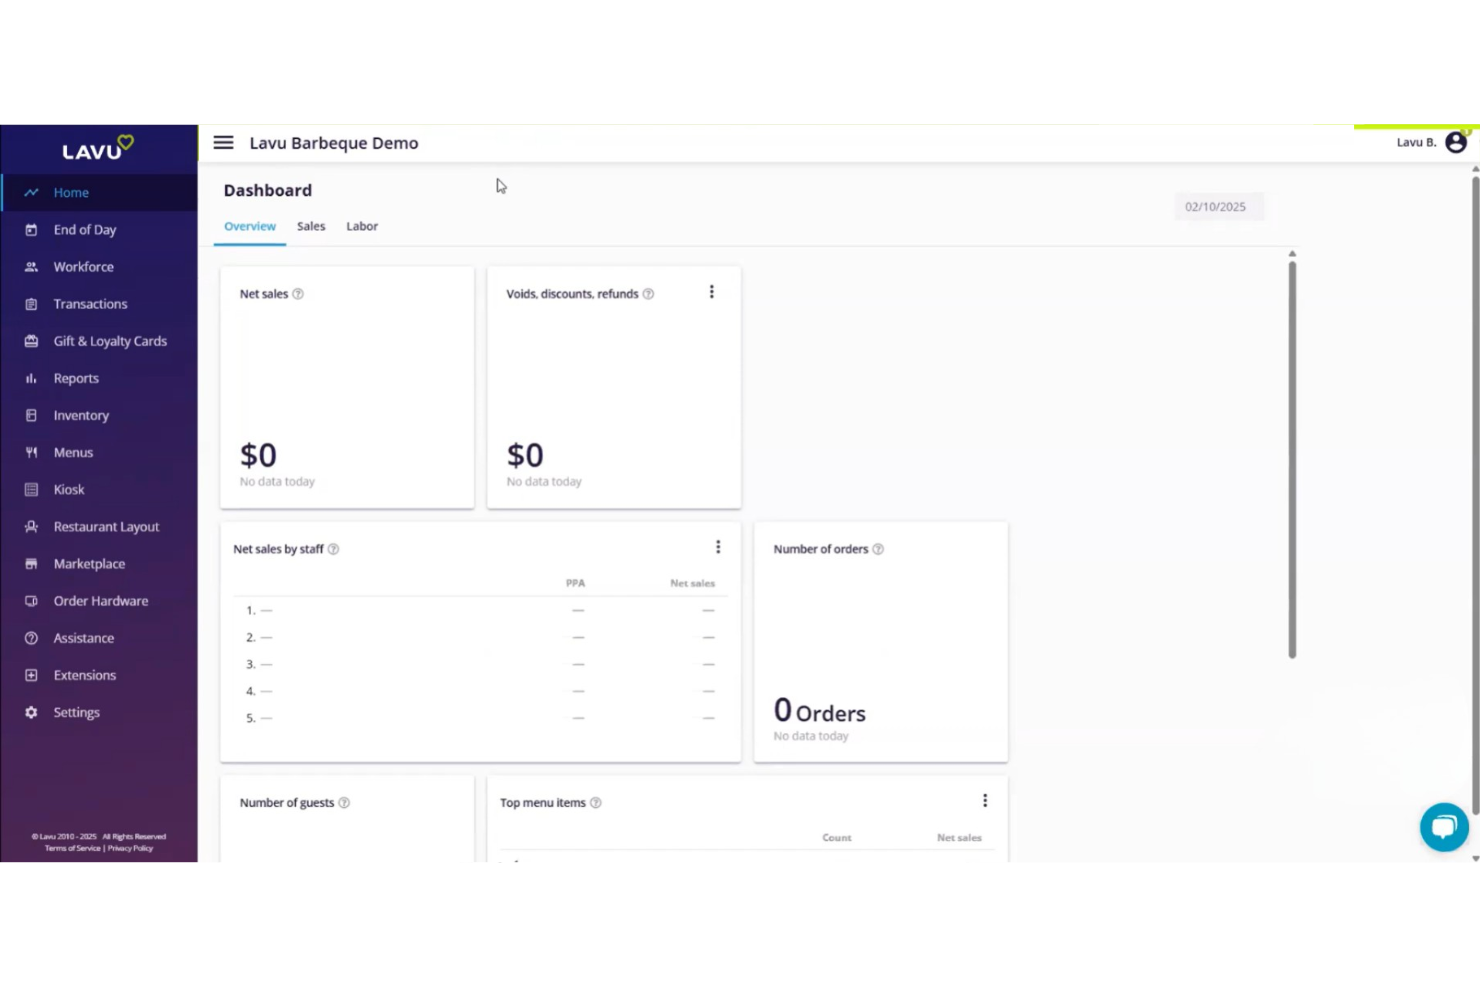Viewport: 1480px width, 987px height.
Task: Toggle the sidebar with the hamburger menu
Action: pos(223,142)
